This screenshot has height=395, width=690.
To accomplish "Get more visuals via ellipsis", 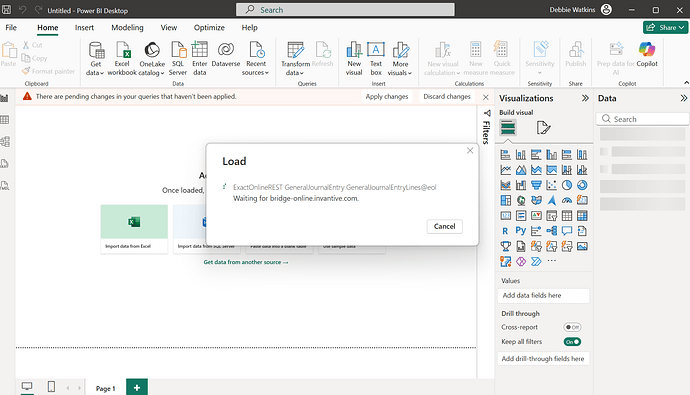I will 551,261.
